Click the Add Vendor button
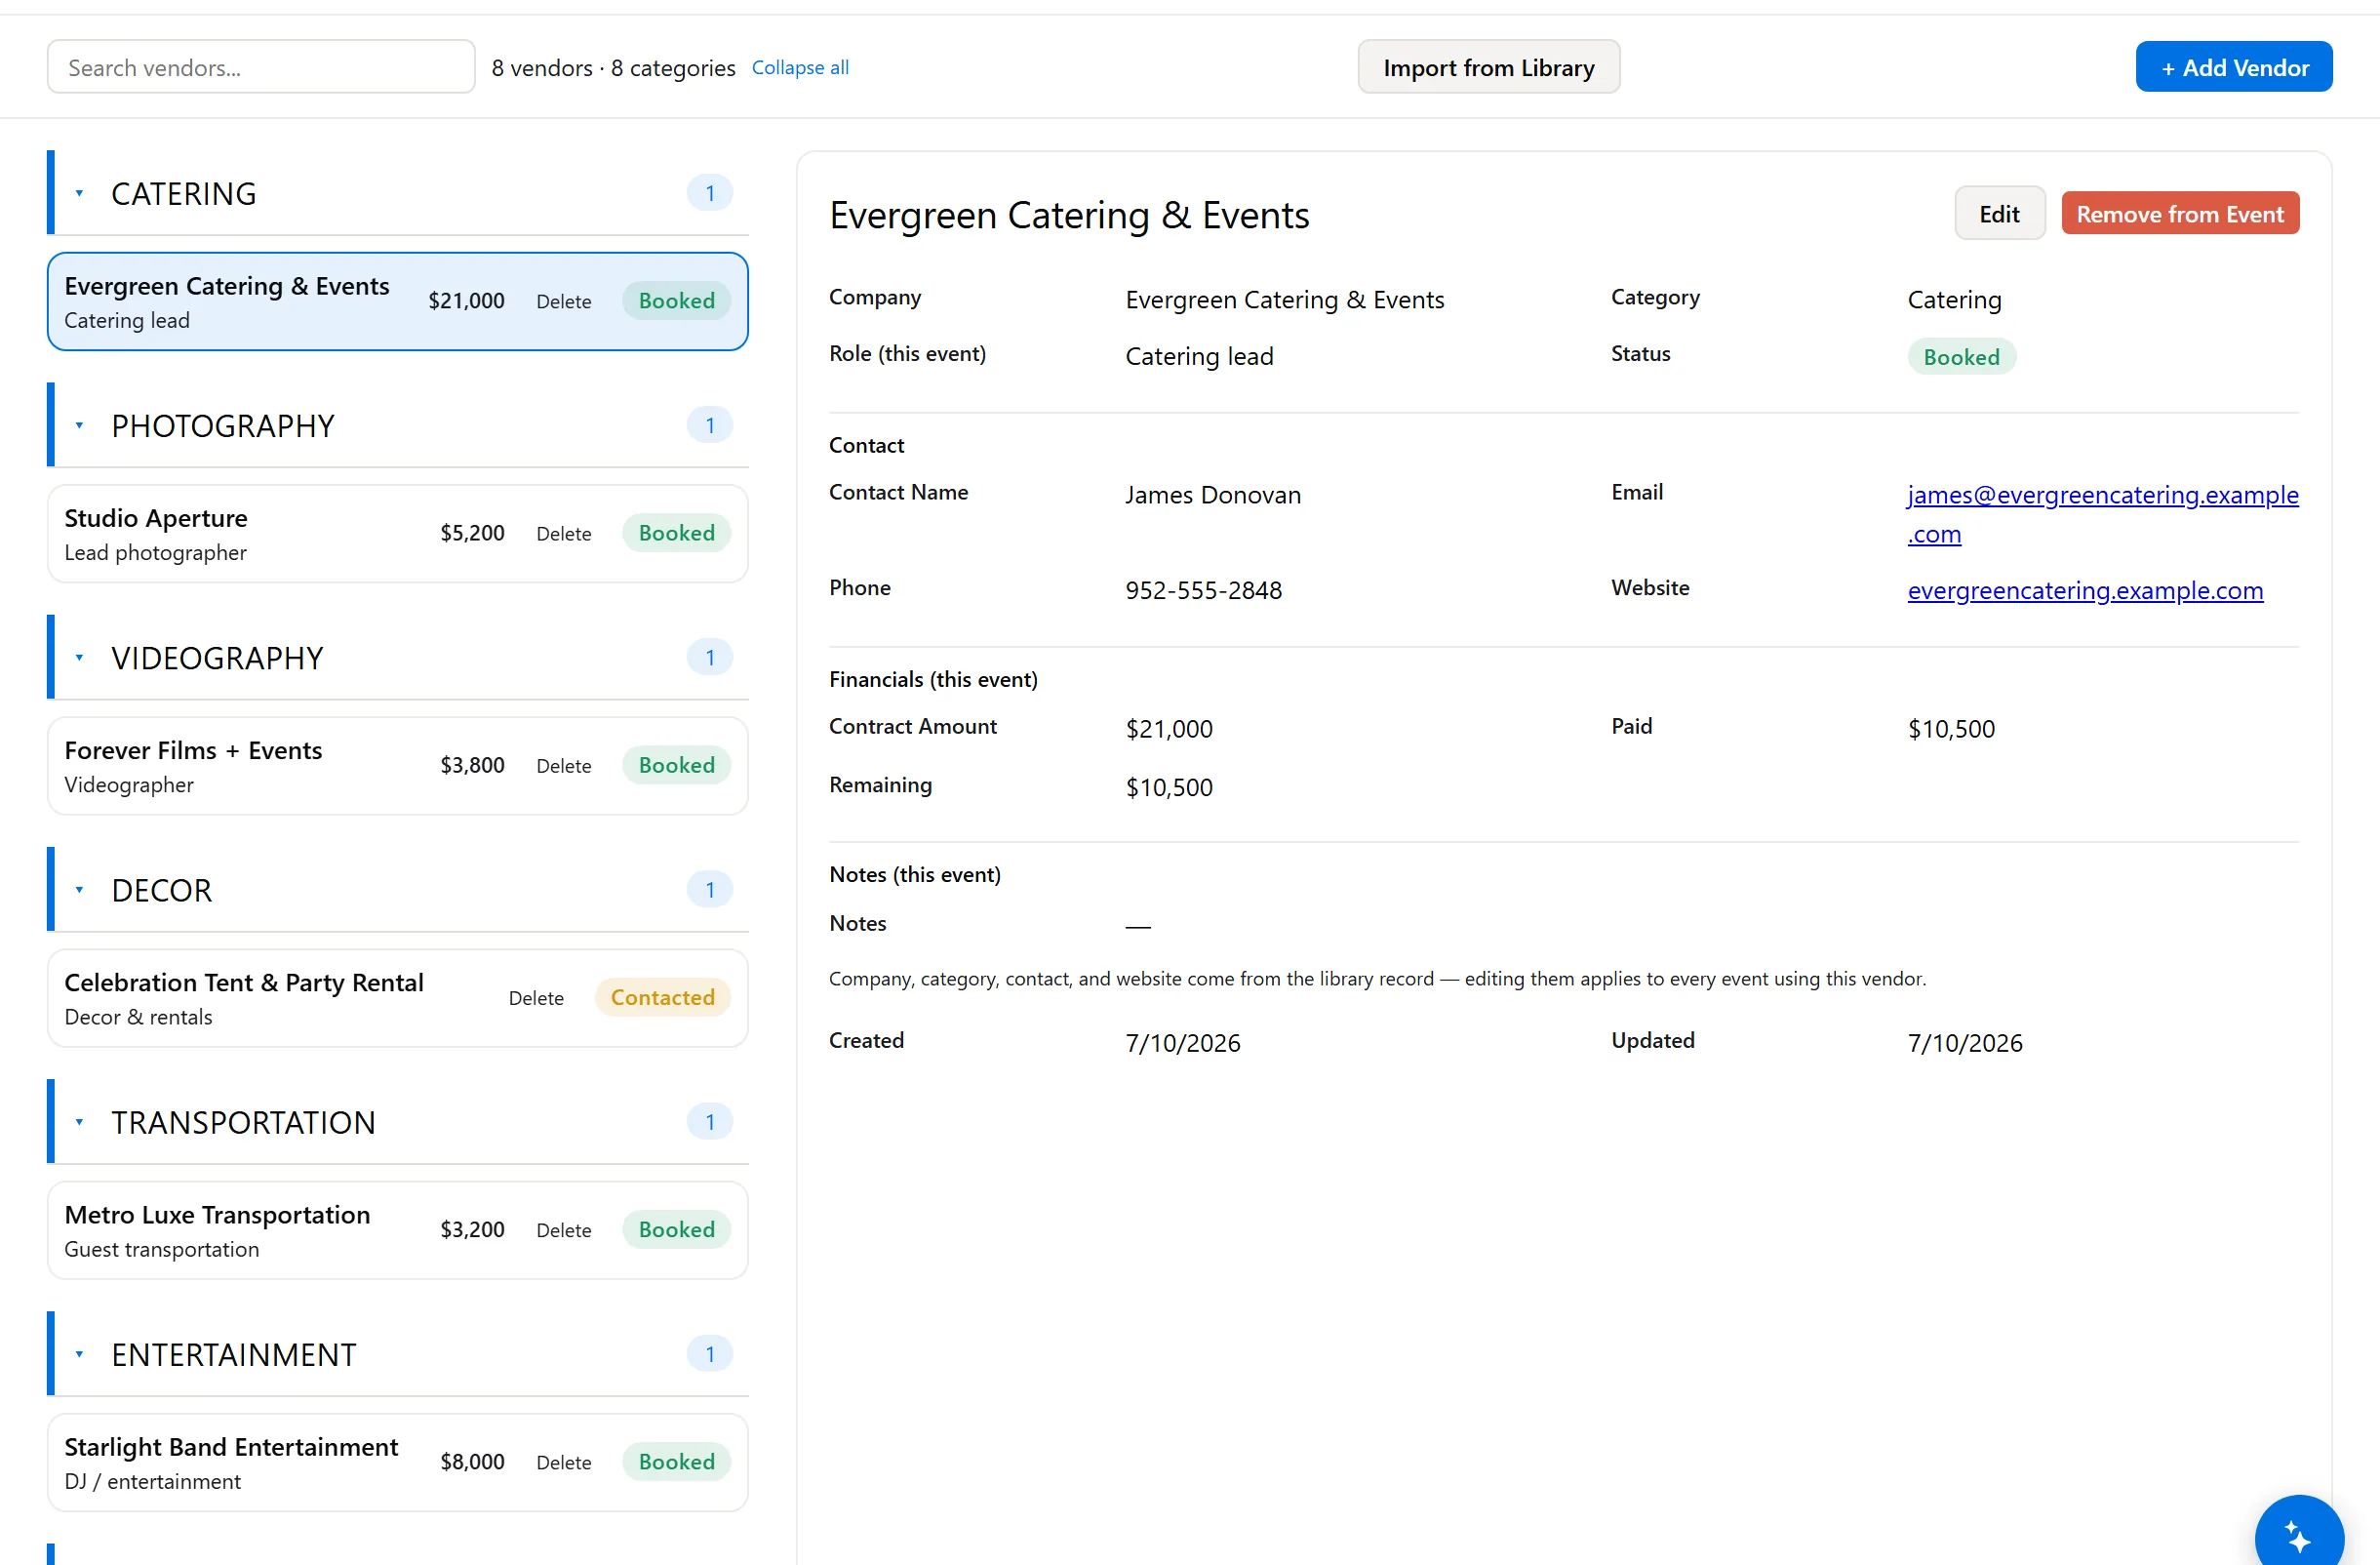 (2233, 67)
